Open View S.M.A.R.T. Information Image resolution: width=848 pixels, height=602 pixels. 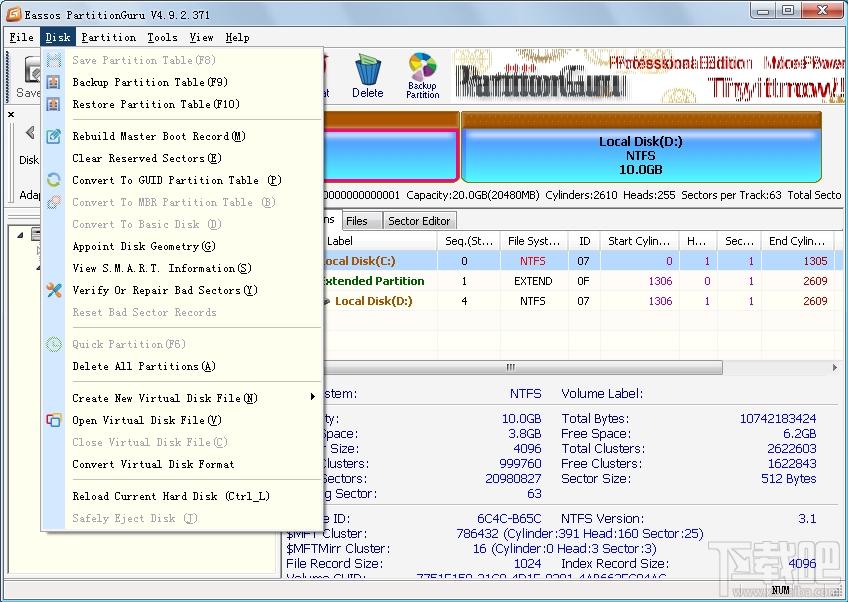(182, 268)
